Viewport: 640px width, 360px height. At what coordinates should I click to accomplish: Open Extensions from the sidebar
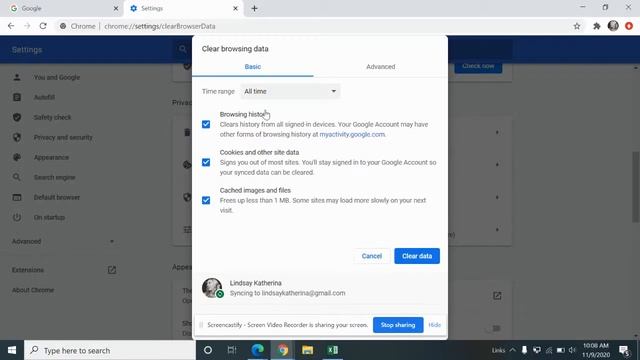28,270
